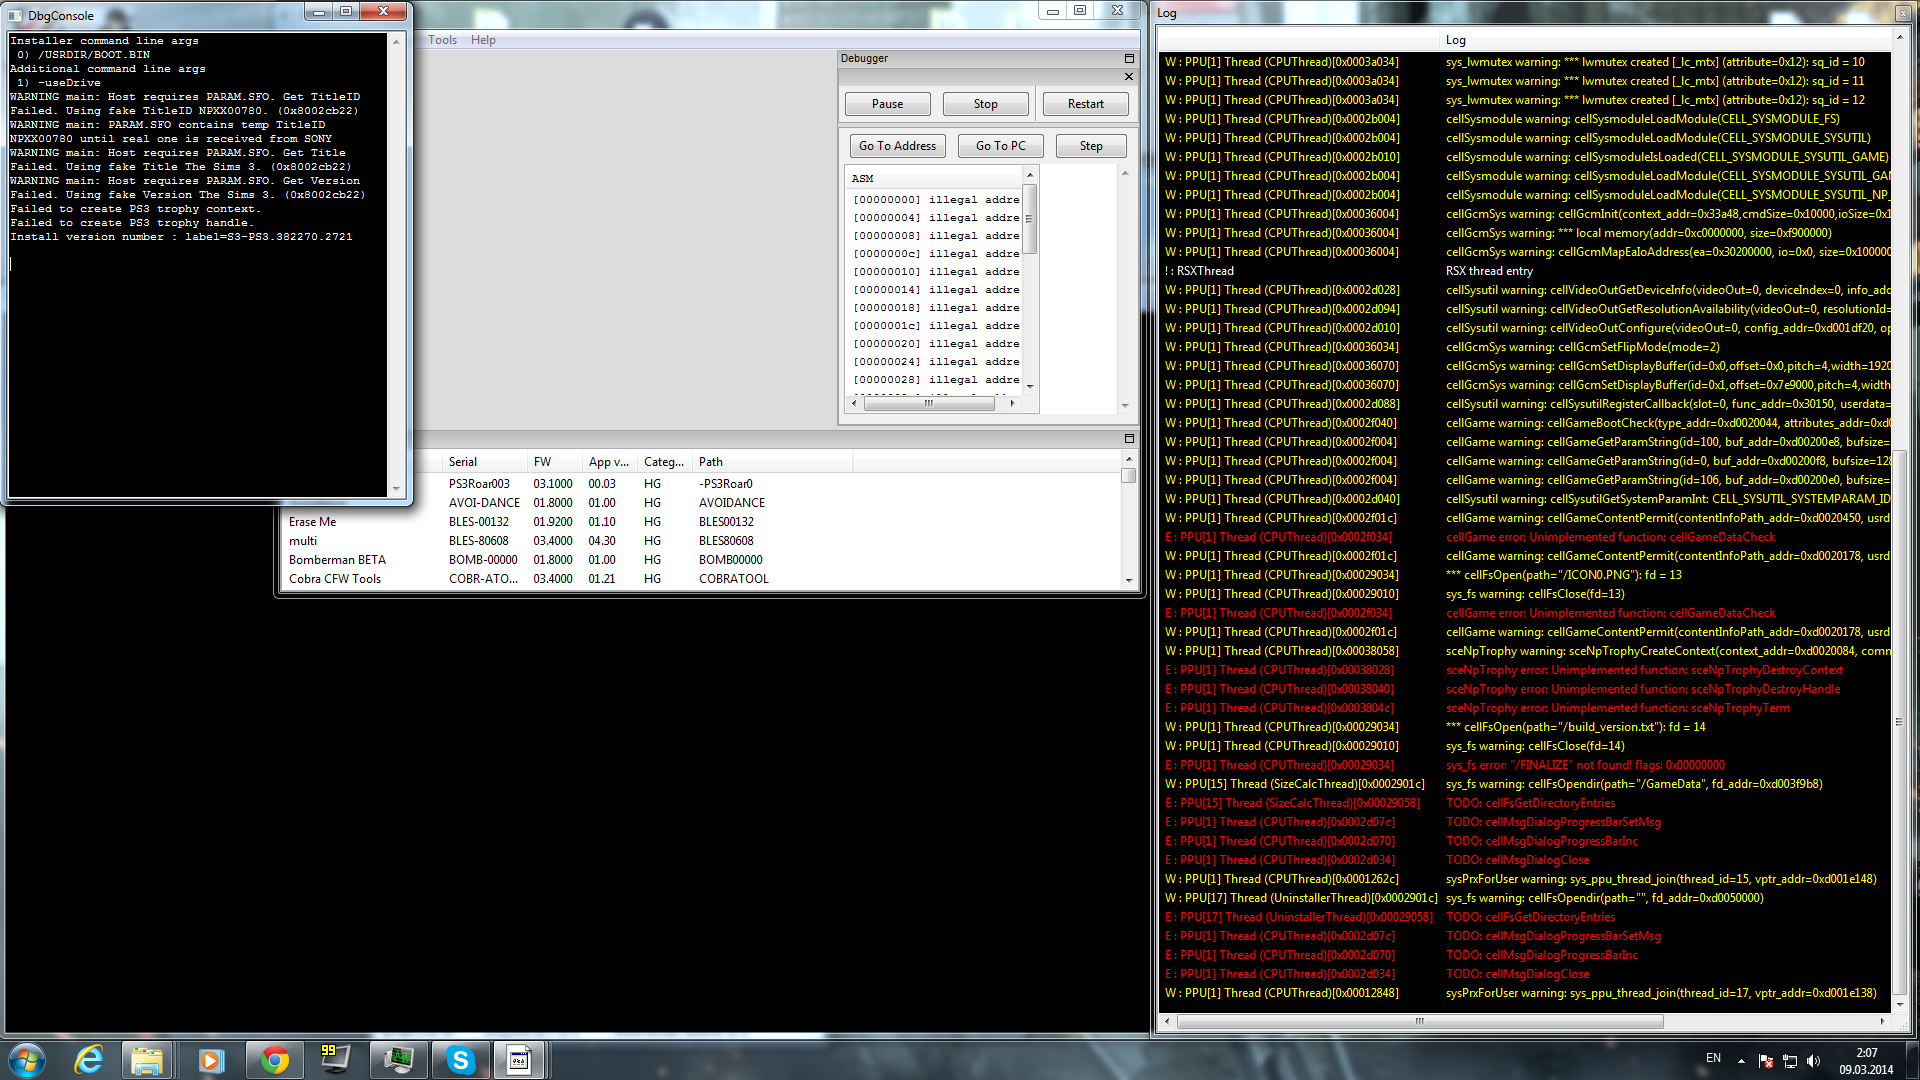The width and height of the screenshot is (1920, 1080).
Task: Float the Debugger panel using its dock icon
Action: [x=1129, y=59]
